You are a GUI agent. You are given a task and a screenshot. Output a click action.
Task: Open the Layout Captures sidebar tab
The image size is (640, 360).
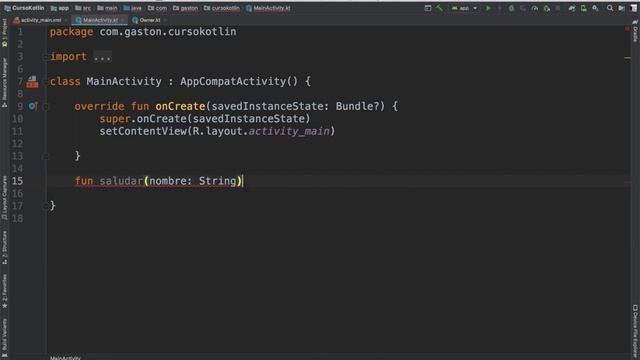[x=4, y=198]
